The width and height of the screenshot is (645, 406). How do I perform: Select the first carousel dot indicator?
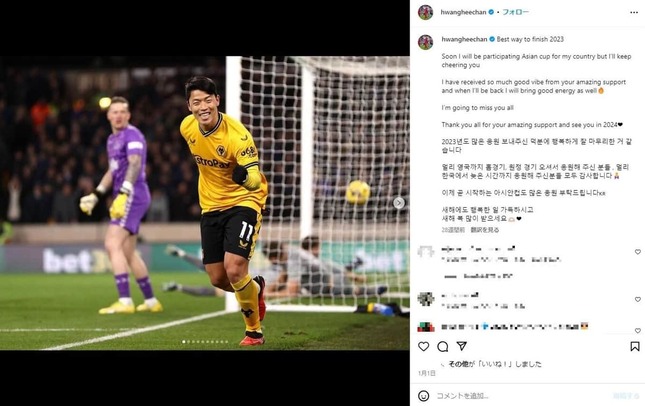pyautogui.click(x=183, y=342)
